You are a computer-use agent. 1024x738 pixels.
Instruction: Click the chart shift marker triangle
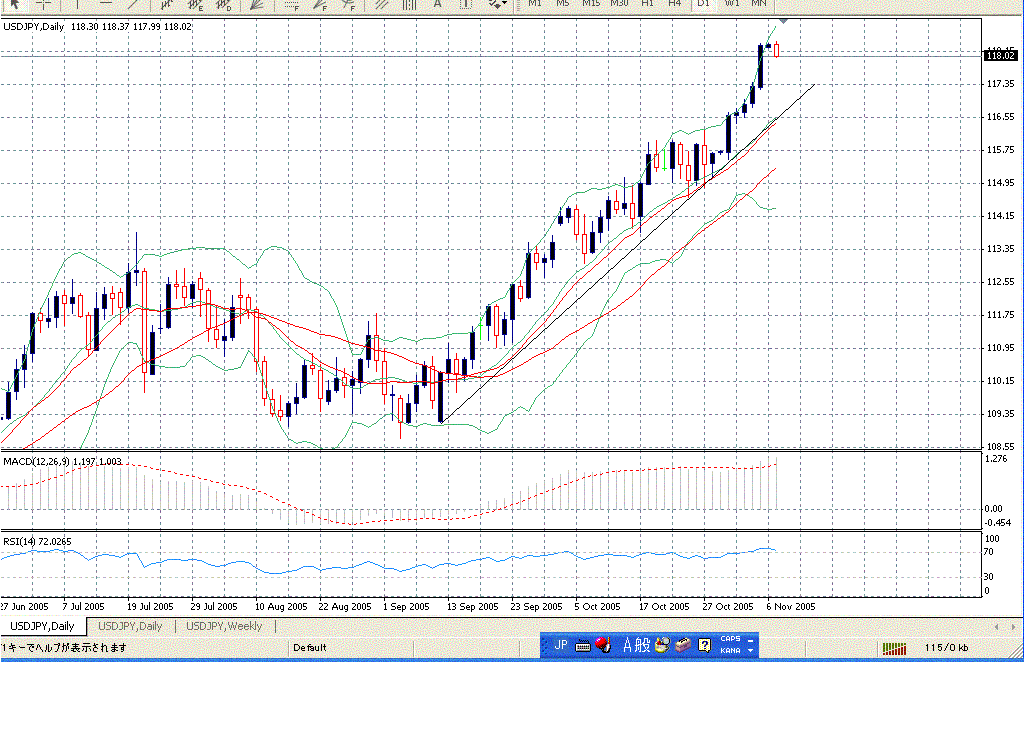click(x=783, y=20)
